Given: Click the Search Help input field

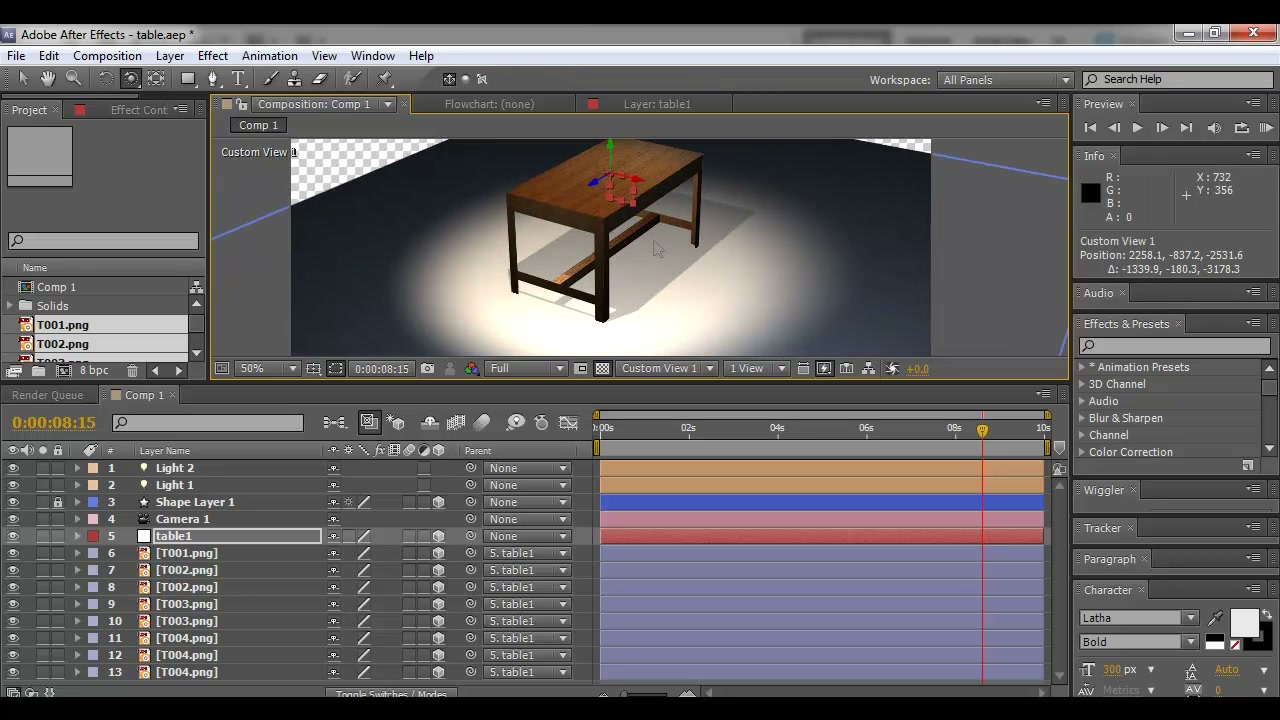Looking at the screenshot, I should click(x=1179, y=79).
